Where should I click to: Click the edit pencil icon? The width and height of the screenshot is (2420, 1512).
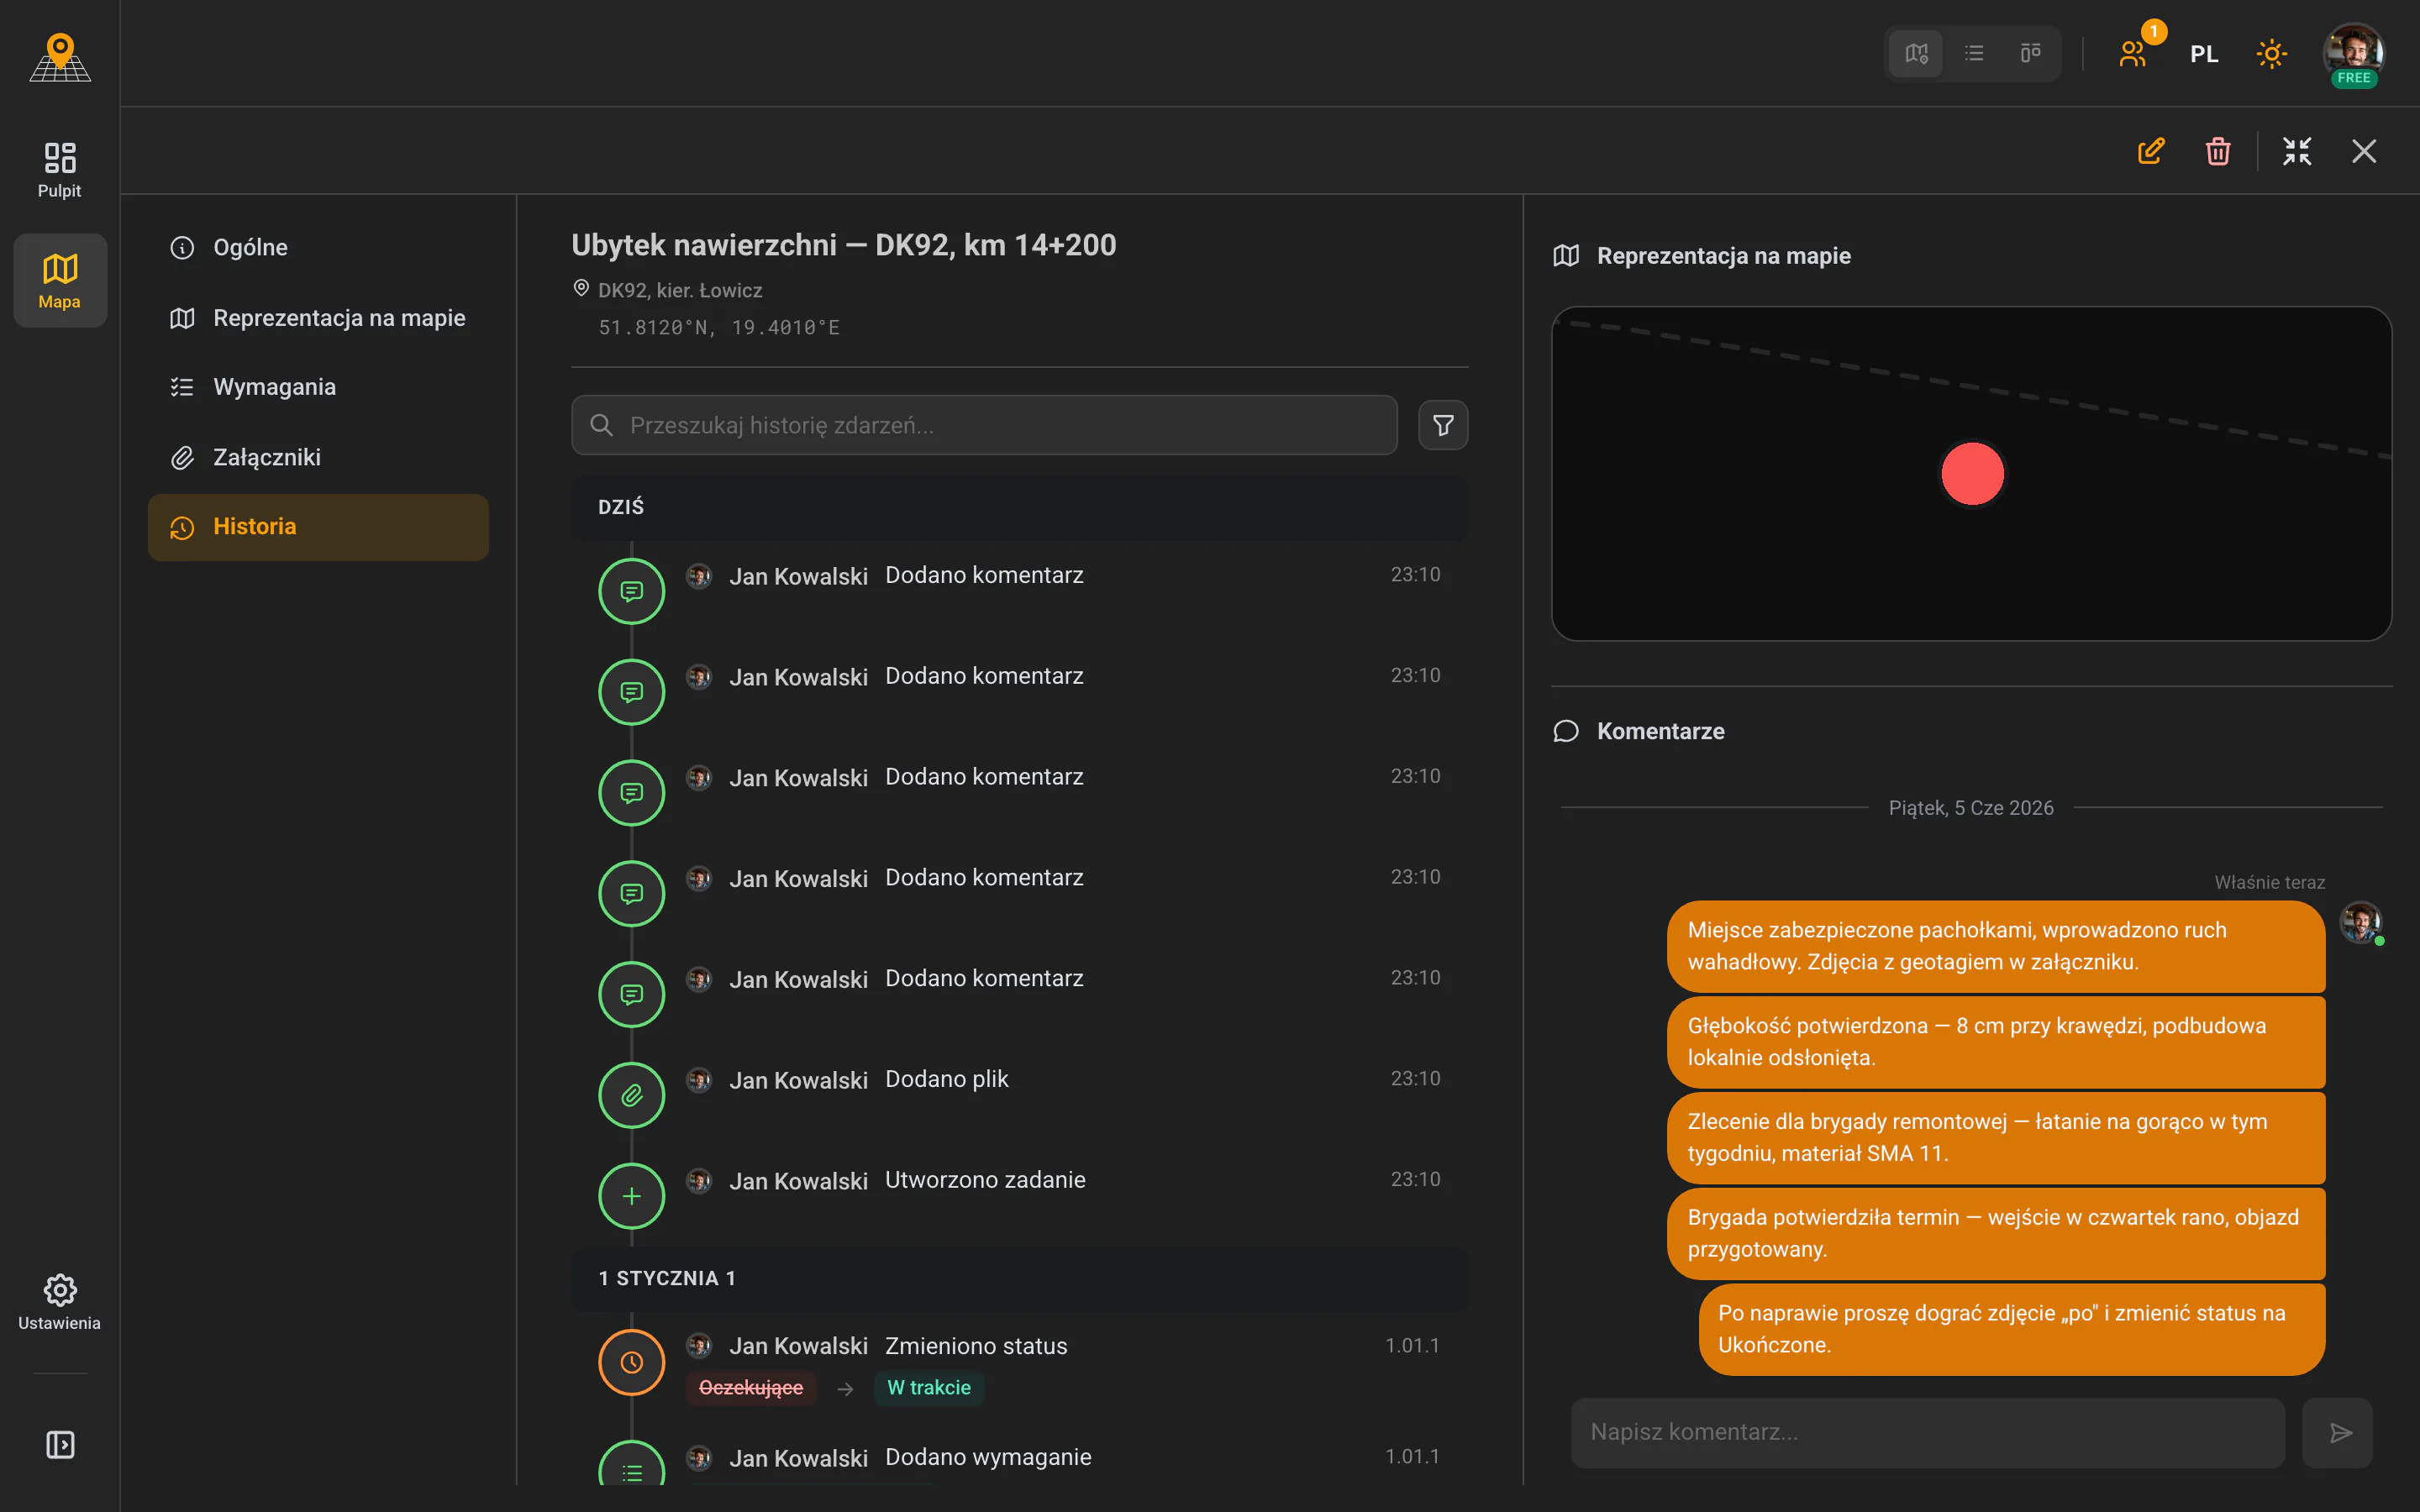tap(2151, 151)
